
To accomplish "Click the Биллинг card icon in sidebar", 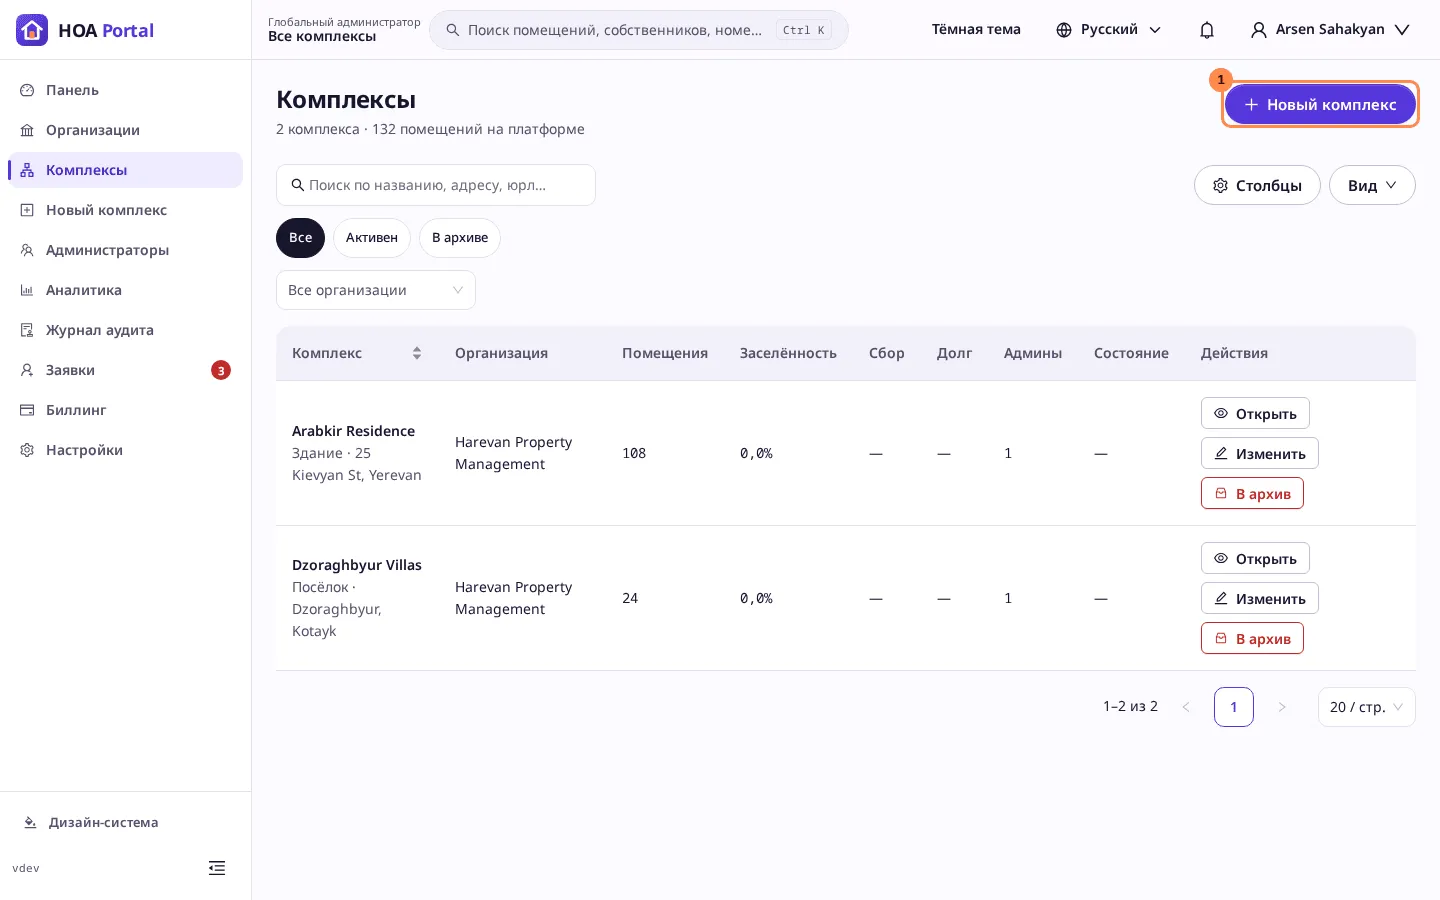I will 27,410.
